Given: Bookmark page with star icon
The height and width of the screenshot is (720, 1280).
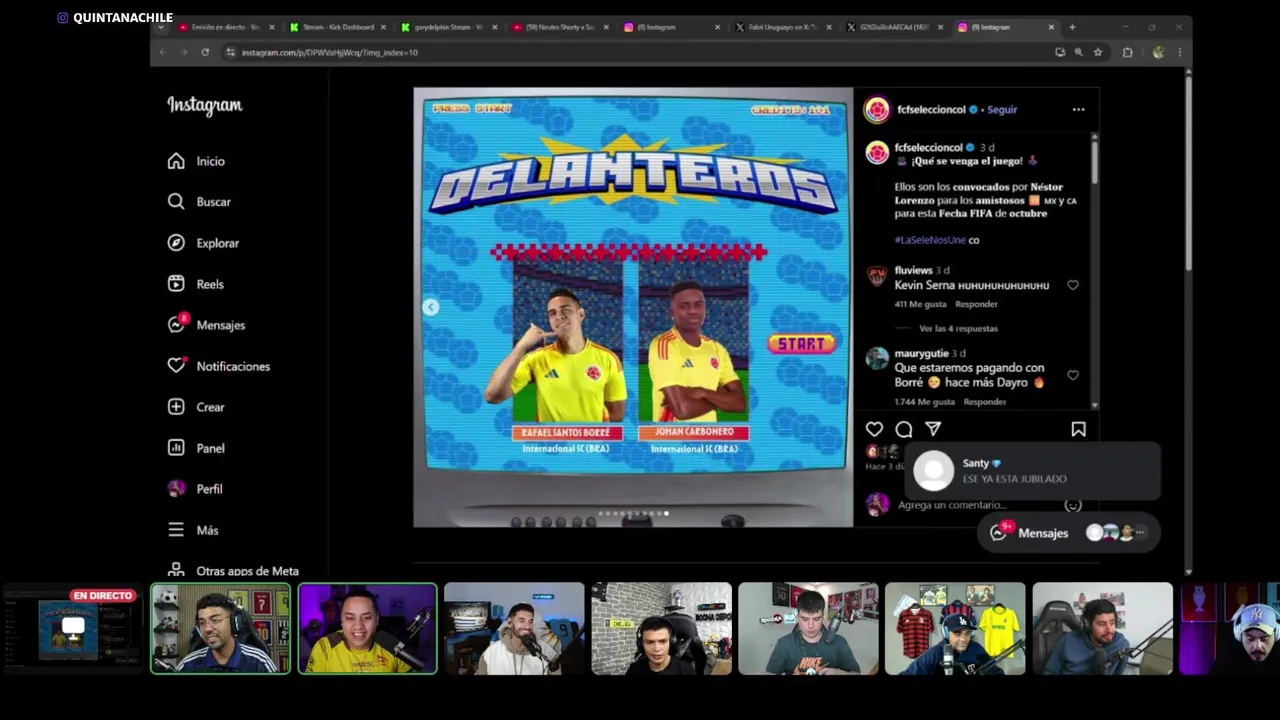Looking at the screenshot, I should pos(1098,52).
